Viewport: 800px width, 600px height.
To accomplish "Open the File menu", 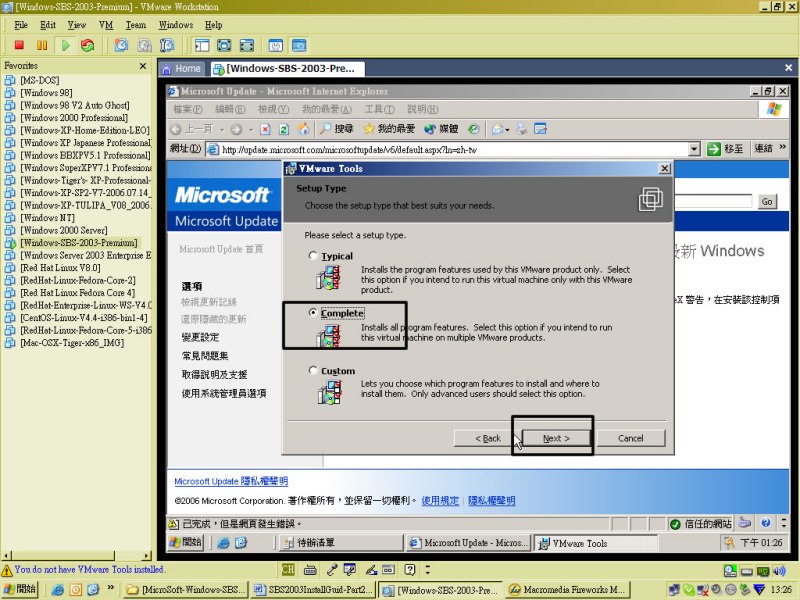I will (x=21, y=25).
